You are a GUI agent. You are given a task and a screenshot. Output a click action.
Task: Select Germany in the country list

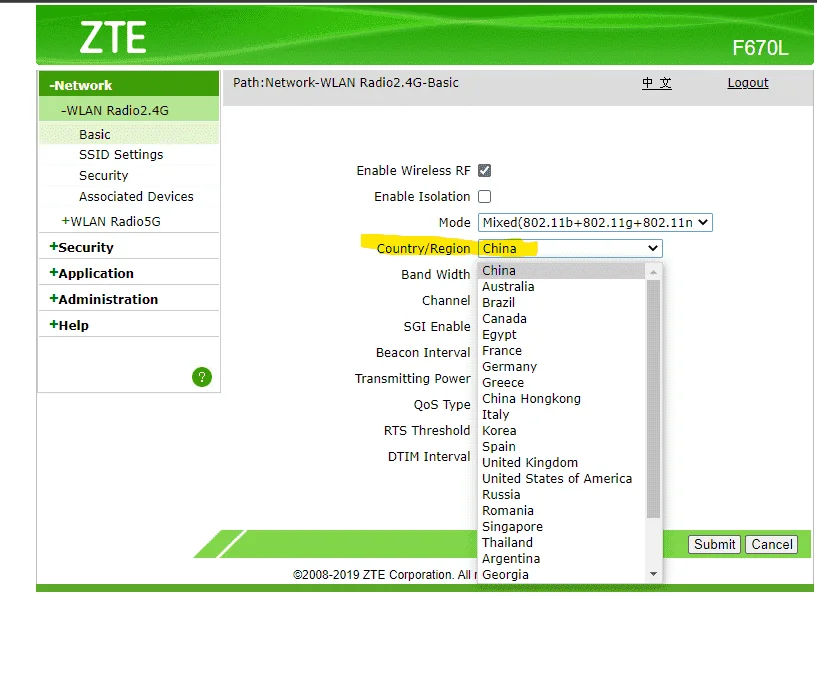pyautogui.click(x=562, y=367)
